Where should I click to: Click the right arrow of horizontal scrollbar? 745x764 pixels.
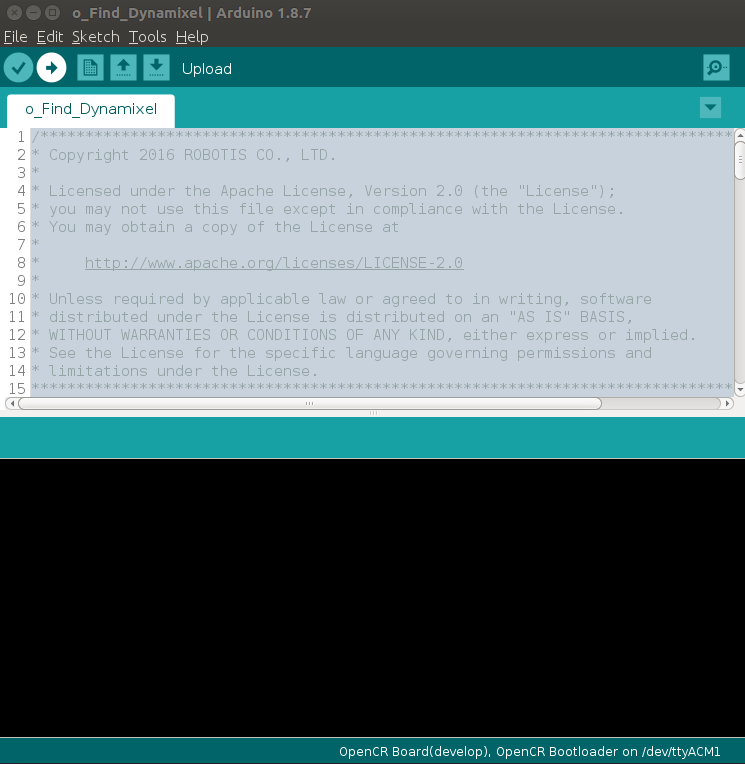727,404
